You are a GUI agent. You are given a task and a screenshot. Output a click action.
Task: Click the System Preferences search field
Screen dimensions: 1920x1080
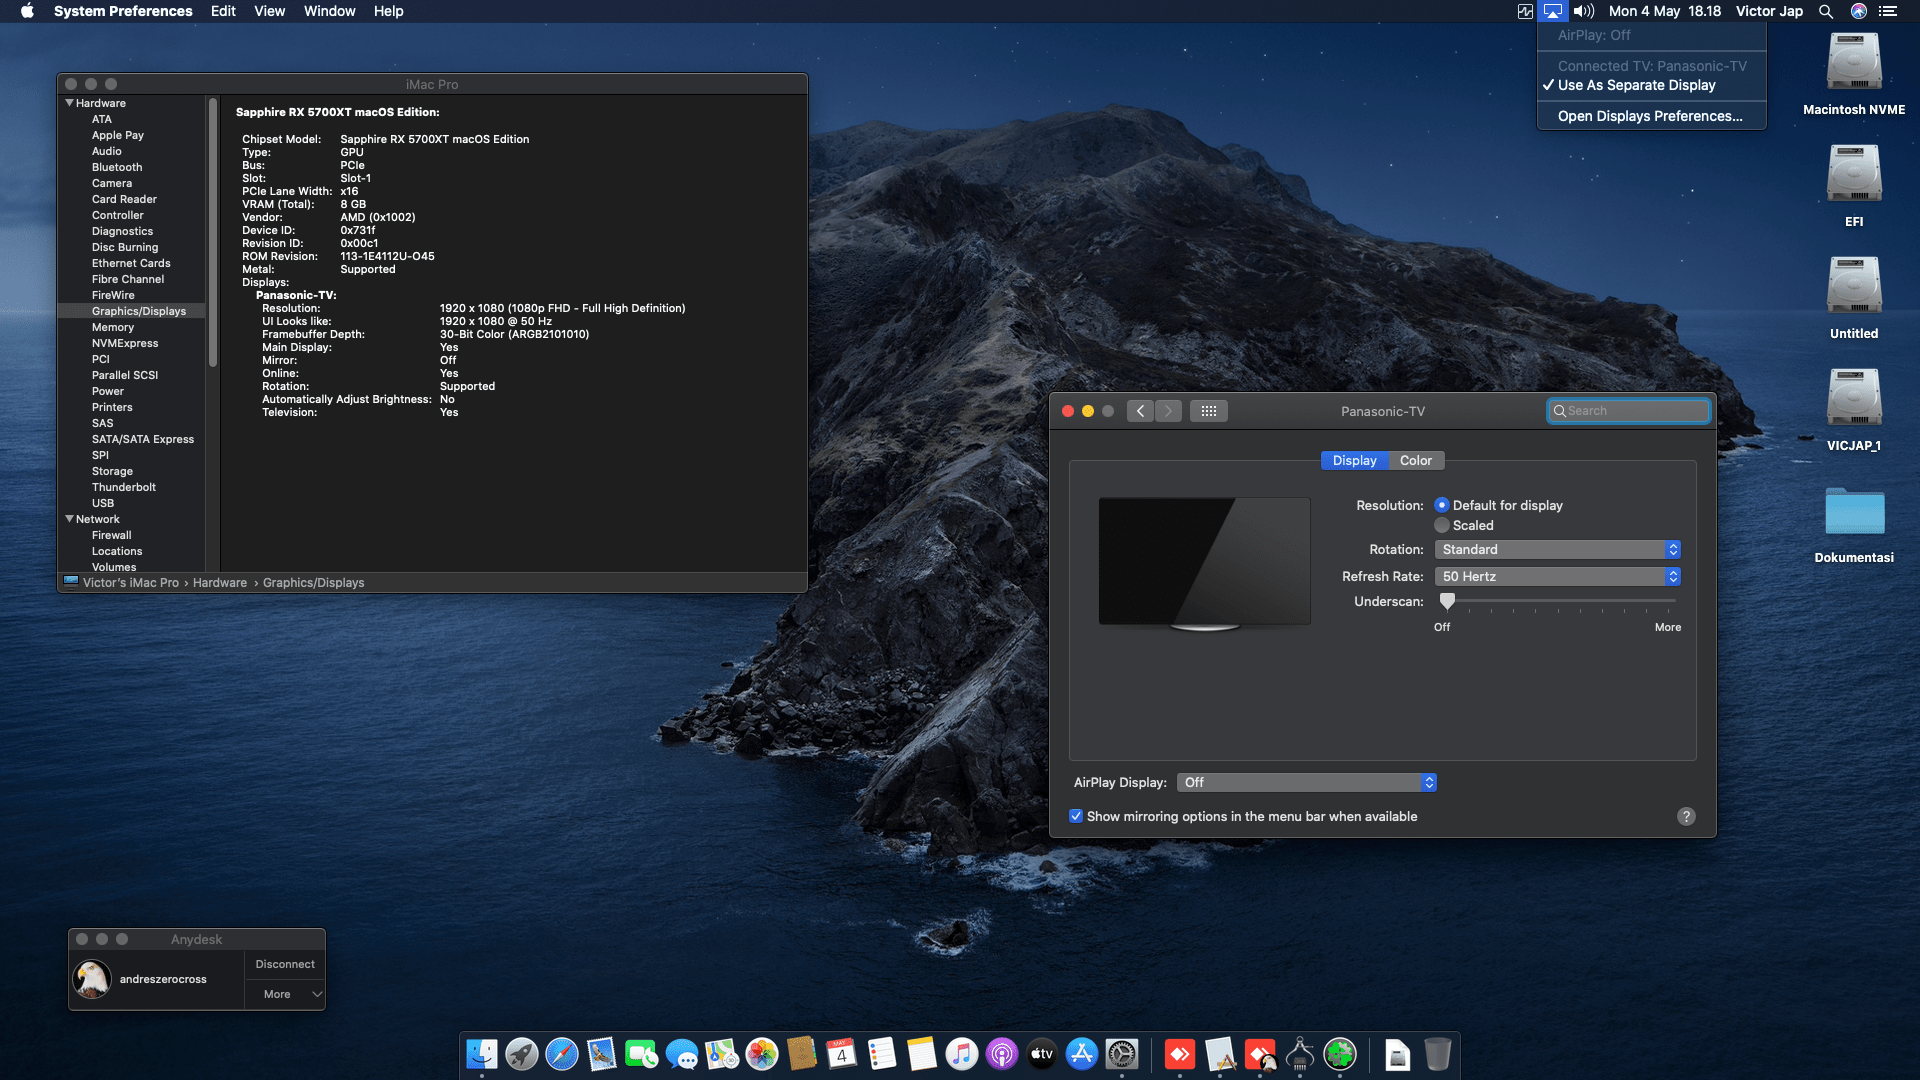[1629, 411]
